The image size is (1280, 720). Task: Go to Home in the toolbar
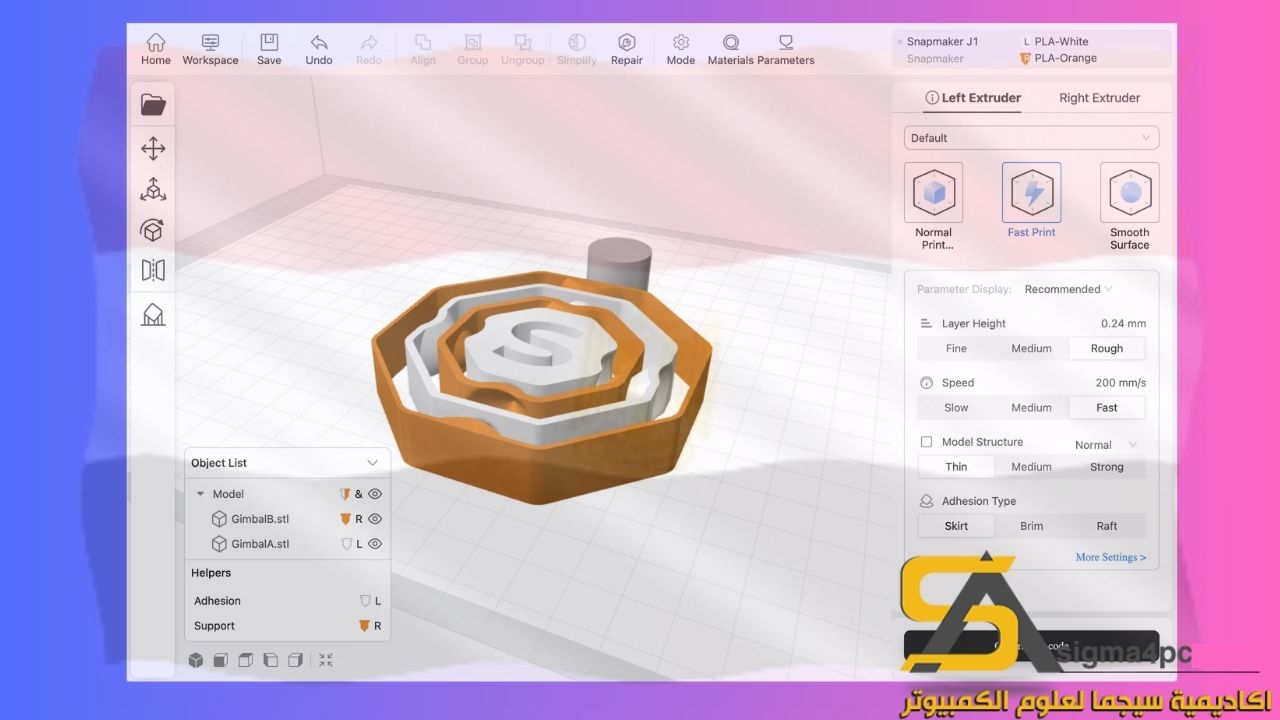tap(155, 49)
